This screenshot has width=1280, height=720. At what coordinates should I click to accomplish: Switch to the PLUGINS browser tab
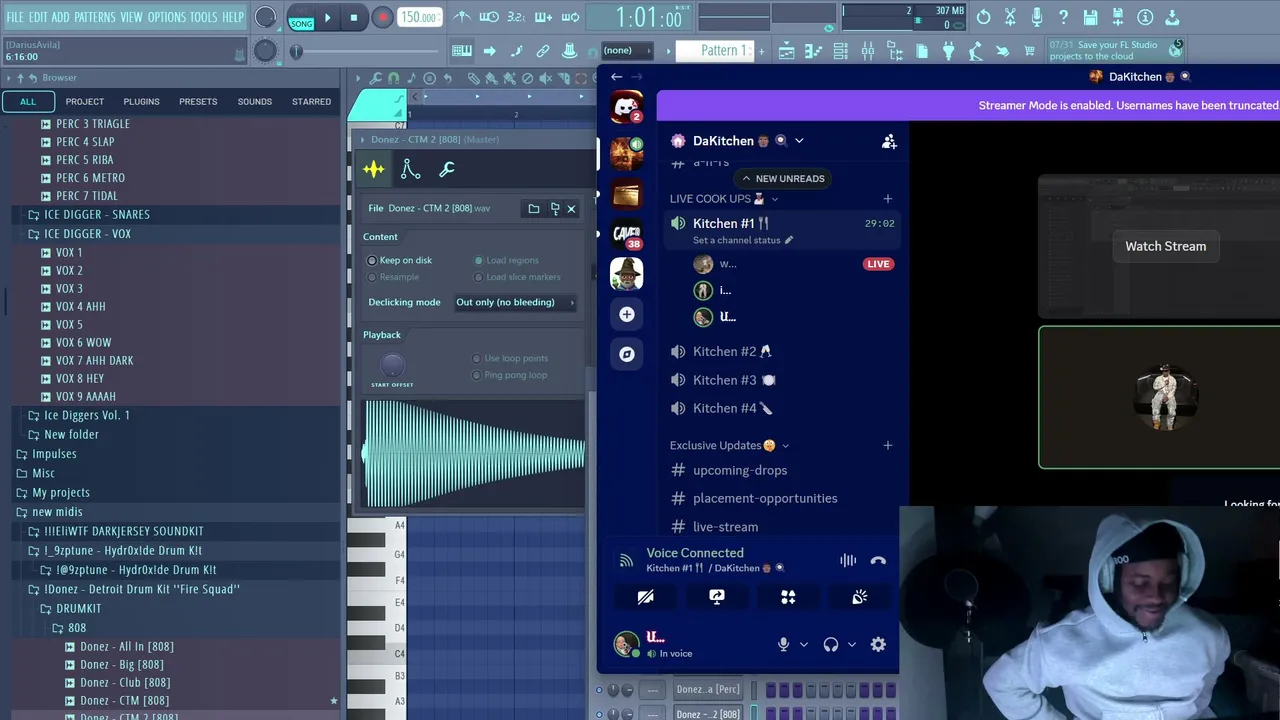141,101
